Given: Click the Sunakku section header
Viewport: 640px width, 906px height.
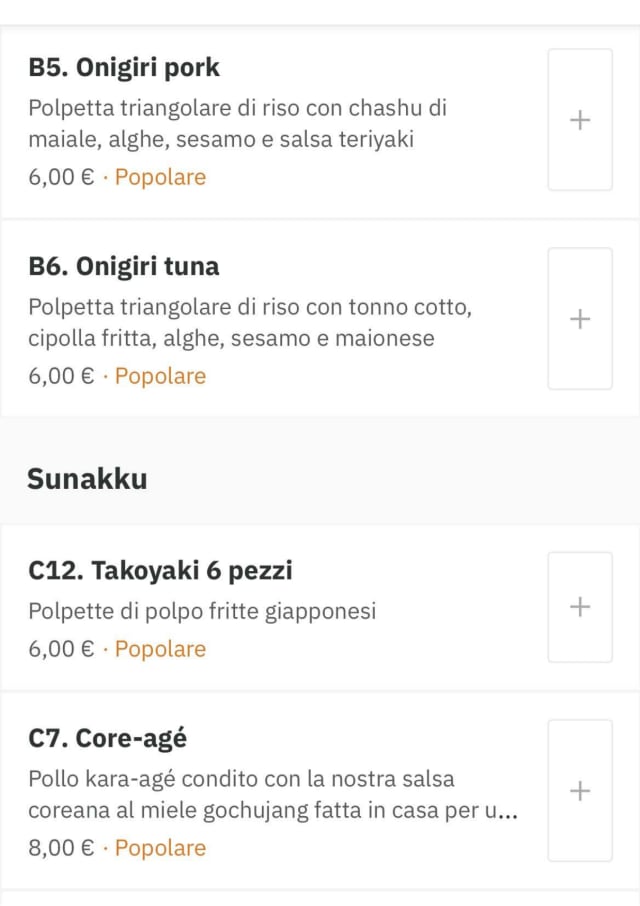Looking at the screenshot, I should click(87, 479).
